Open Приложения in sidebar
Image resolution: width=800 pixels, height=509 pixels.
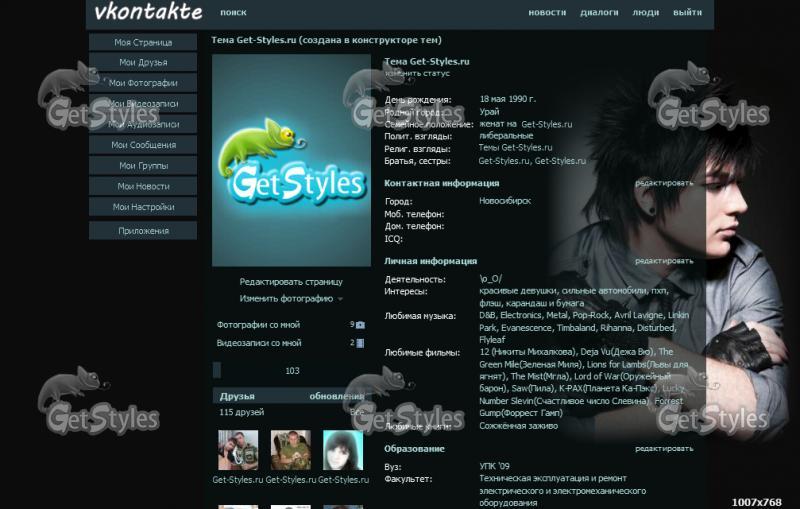click(143, 231)
